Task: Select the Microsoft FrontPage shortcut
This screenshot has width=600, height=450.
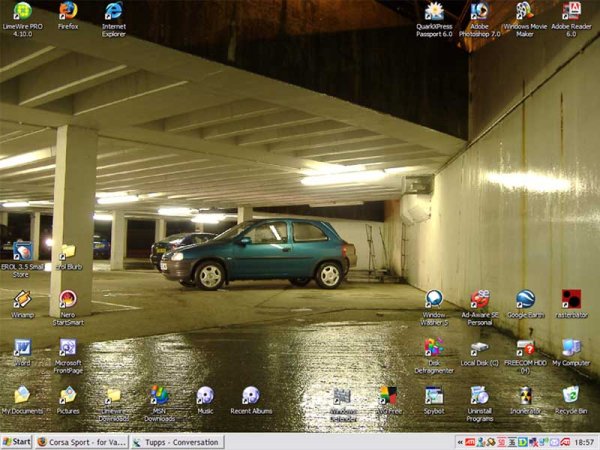Action: pyautogui.click(x=68, y=347)
